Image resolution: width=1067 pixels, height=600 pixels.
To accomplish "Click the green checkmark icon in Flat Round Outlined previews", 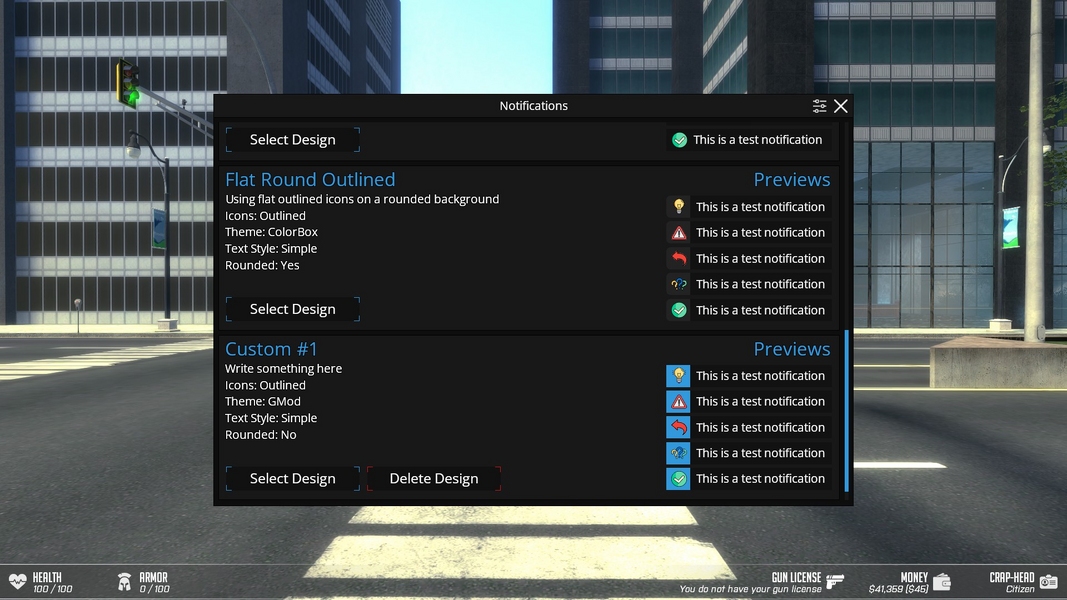I will [x=679, y=311].
